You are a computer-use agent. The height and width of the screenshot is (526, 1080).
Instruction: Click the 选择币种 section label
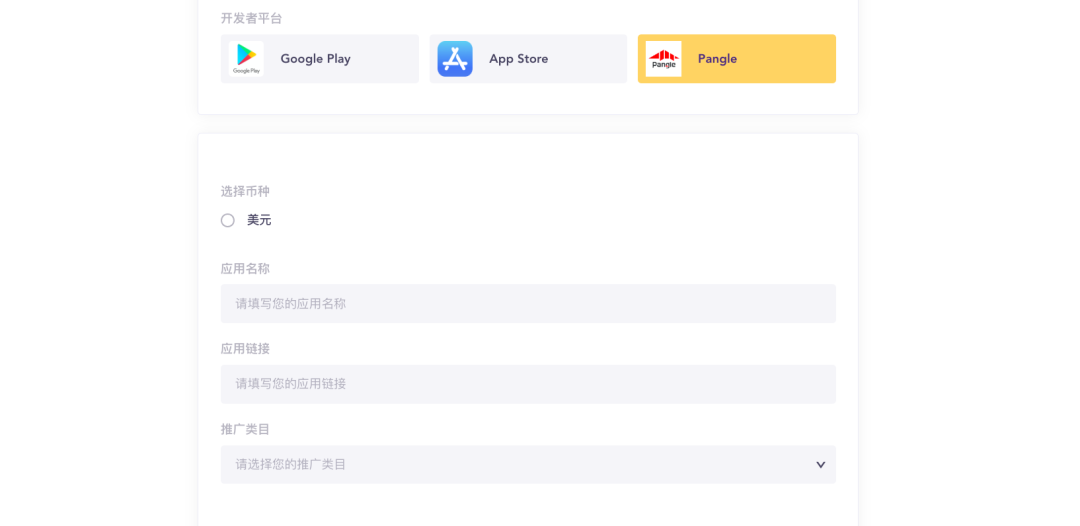245,191
